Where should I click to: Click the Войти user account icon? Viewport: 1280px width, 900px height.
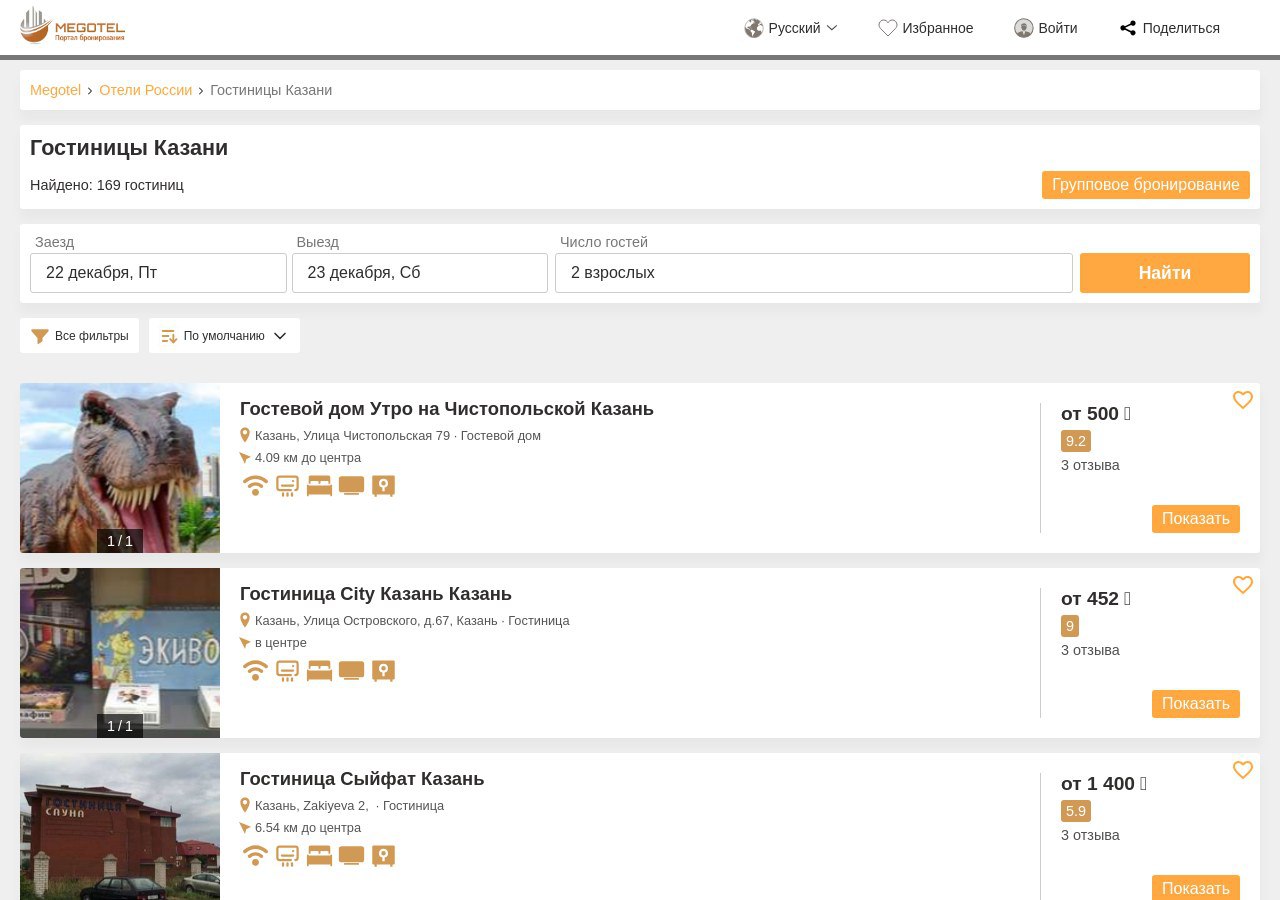pos(1023,28)
